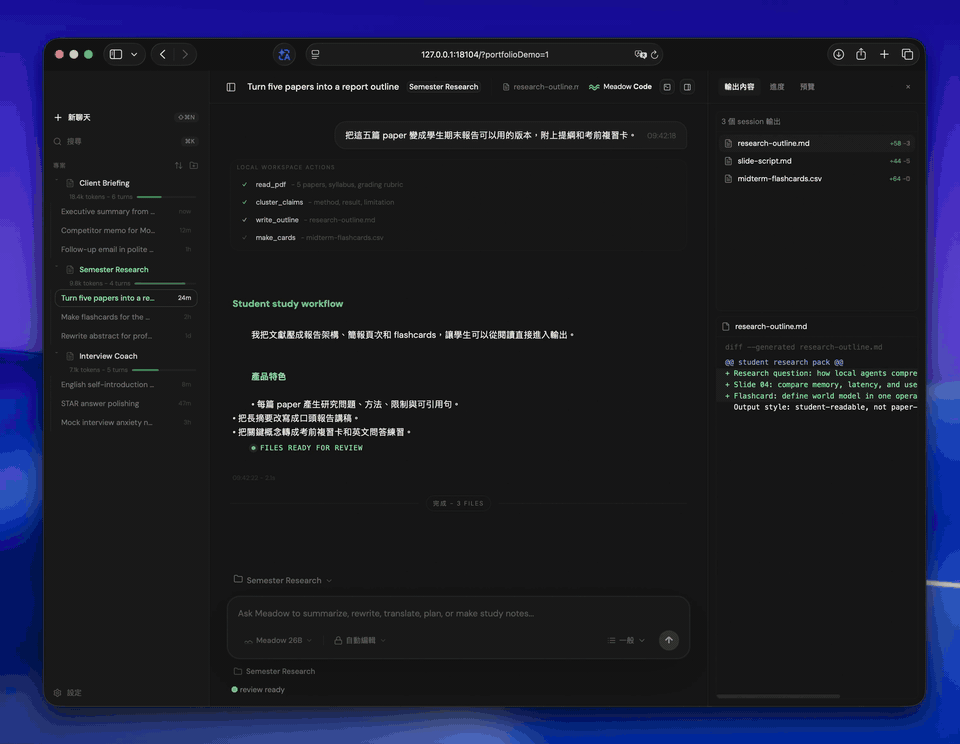
Task: Collapse the Semester Research project group
Action: (57, 268)
